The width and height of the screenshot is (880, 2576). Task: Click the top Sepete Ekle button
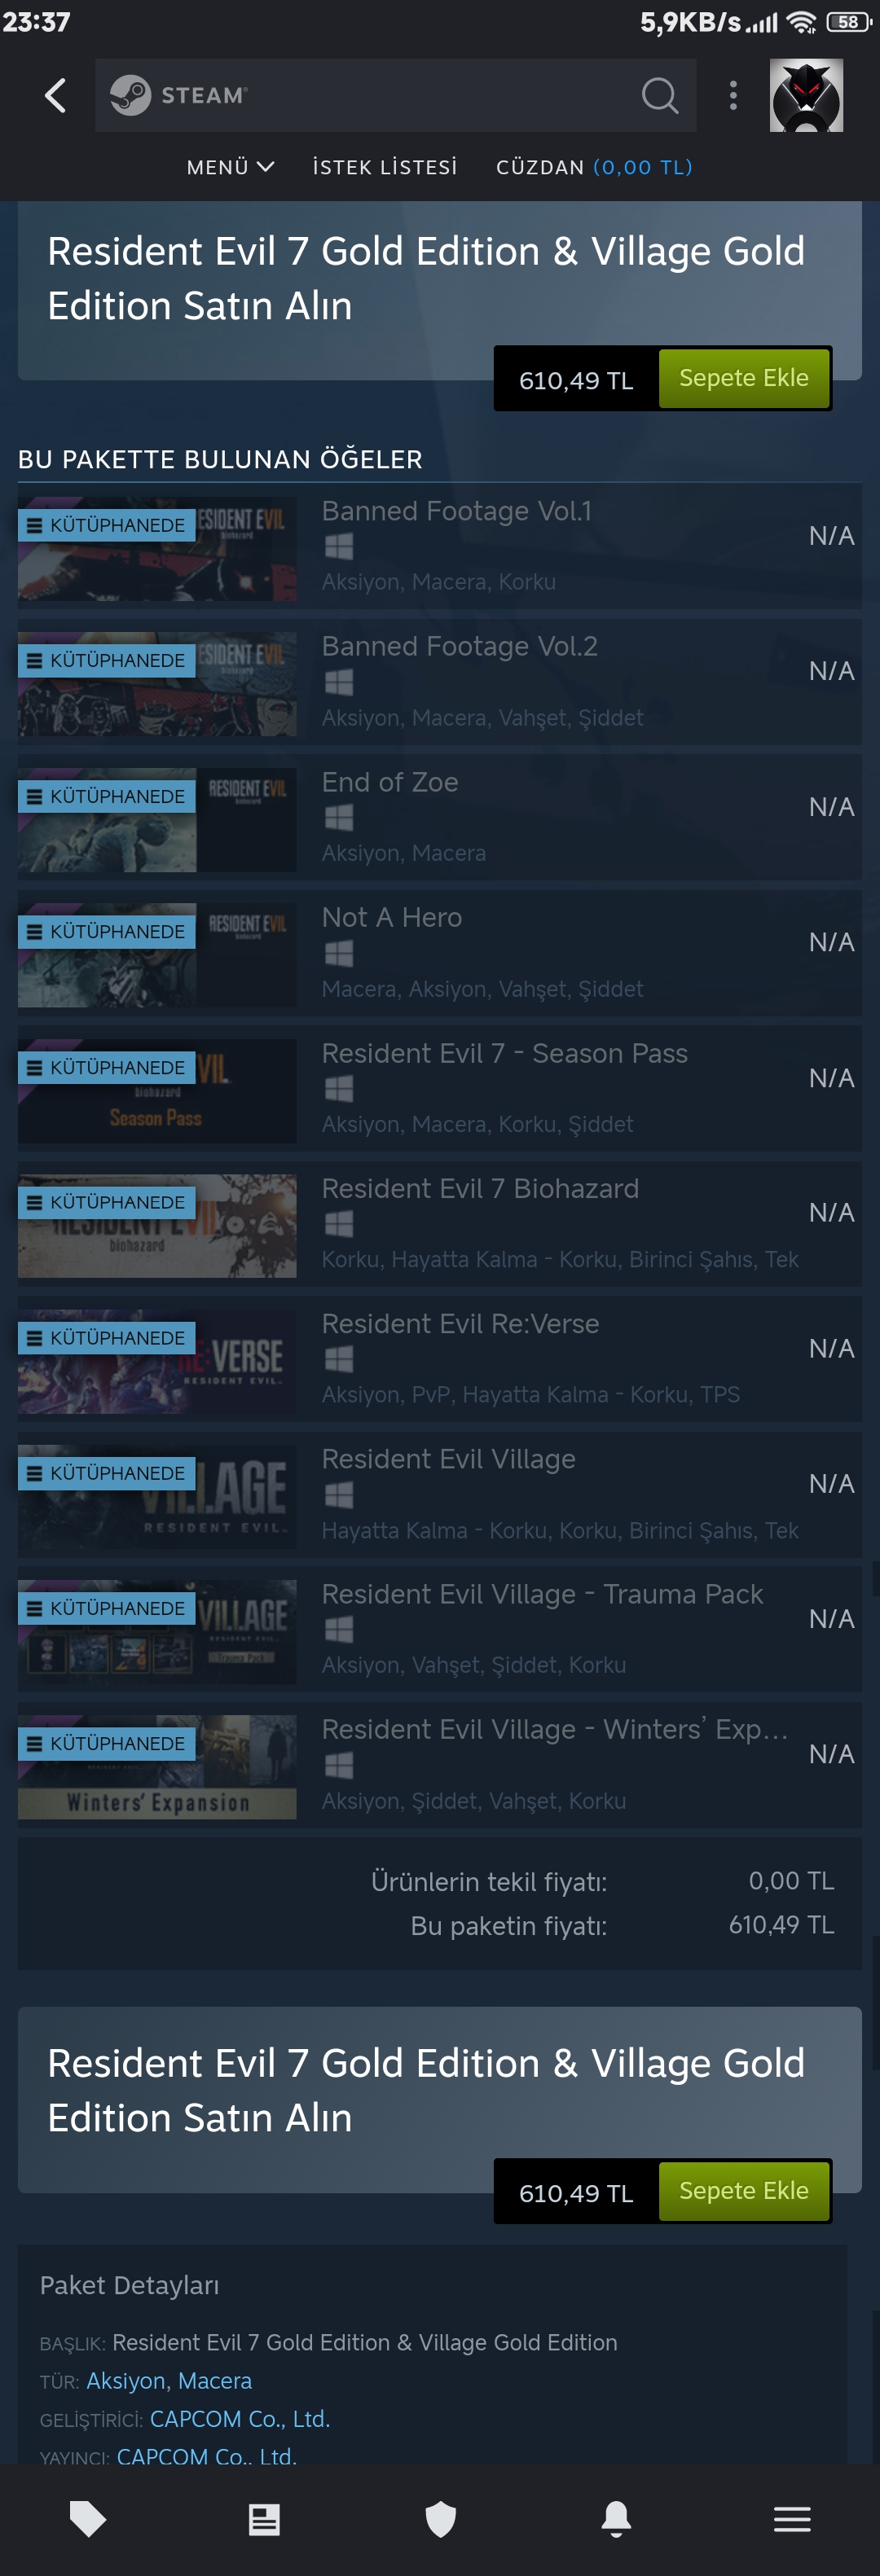(744, 378)
